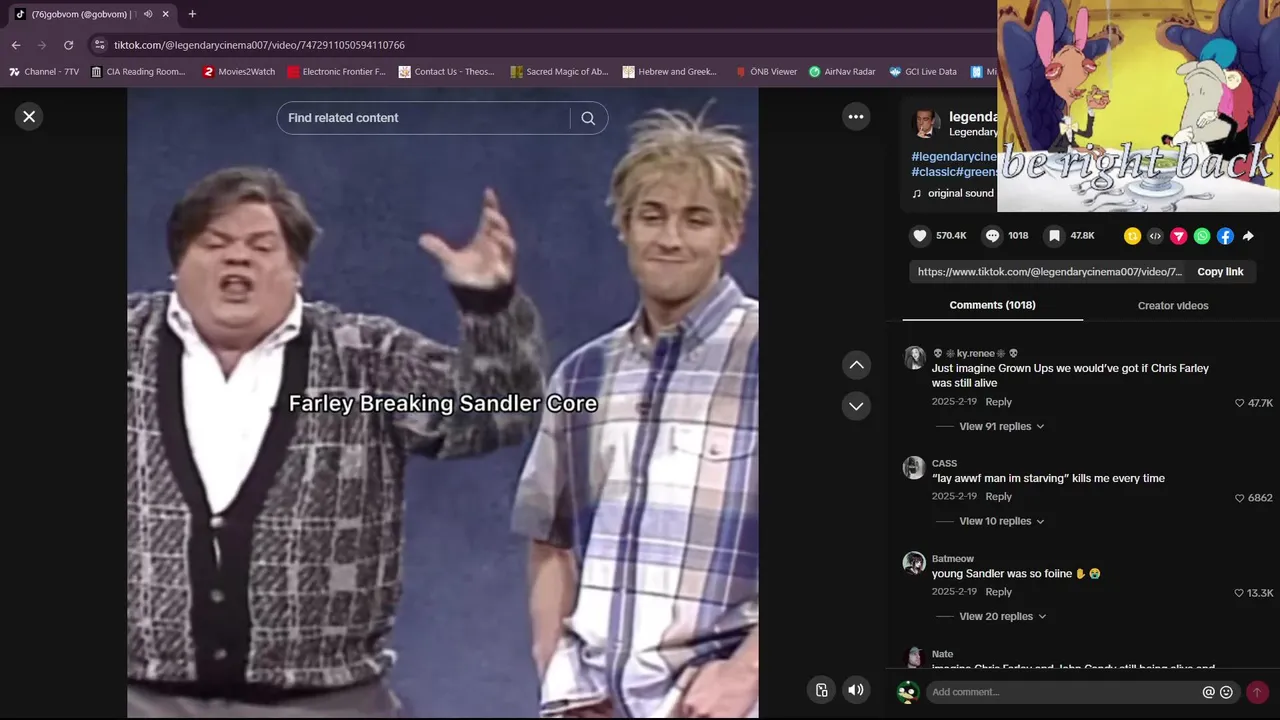The width and height of the screenshot is (1280, 720).
Task: Expand View 10 replies
Action: tap(1002, 521)
